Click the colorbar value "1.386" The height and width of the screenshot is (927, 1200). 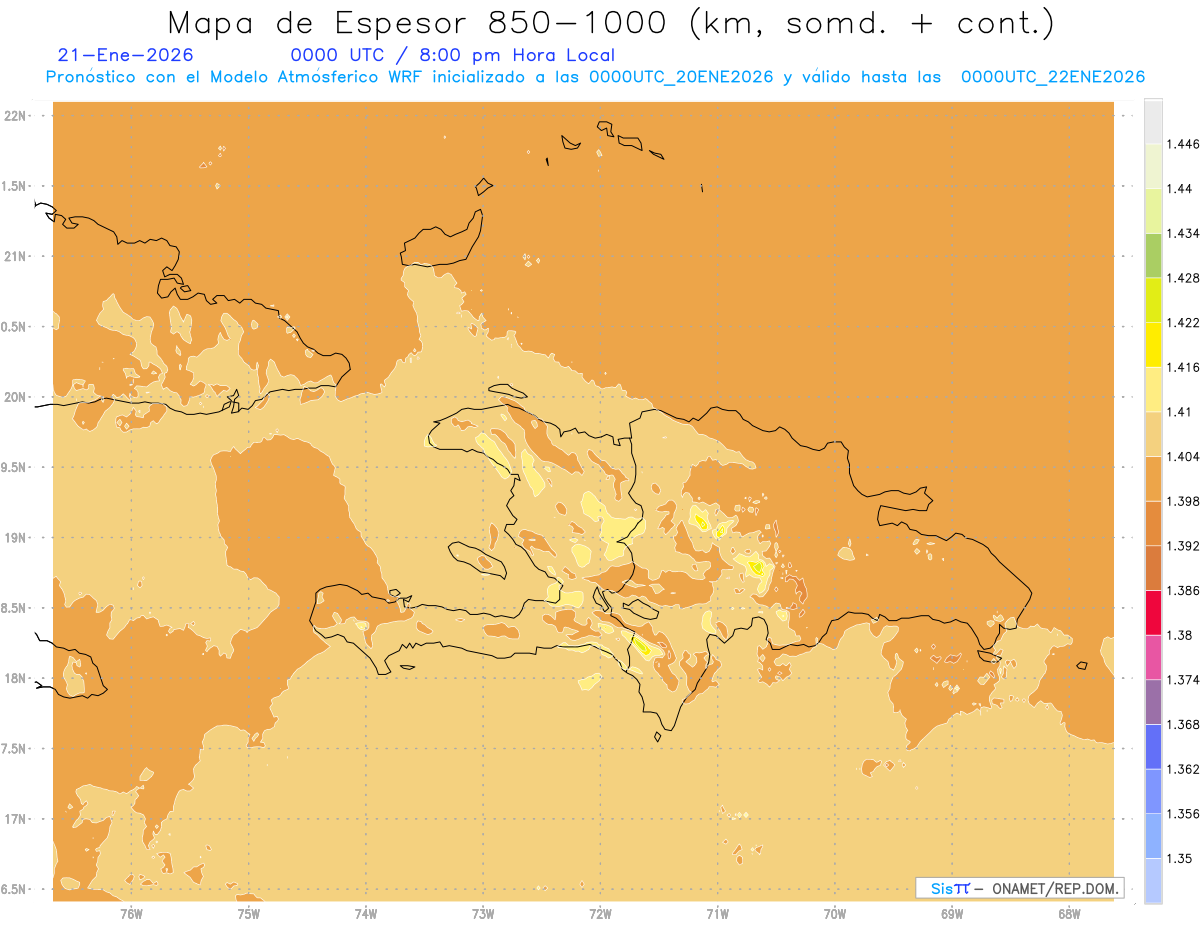coord(1184,590)
